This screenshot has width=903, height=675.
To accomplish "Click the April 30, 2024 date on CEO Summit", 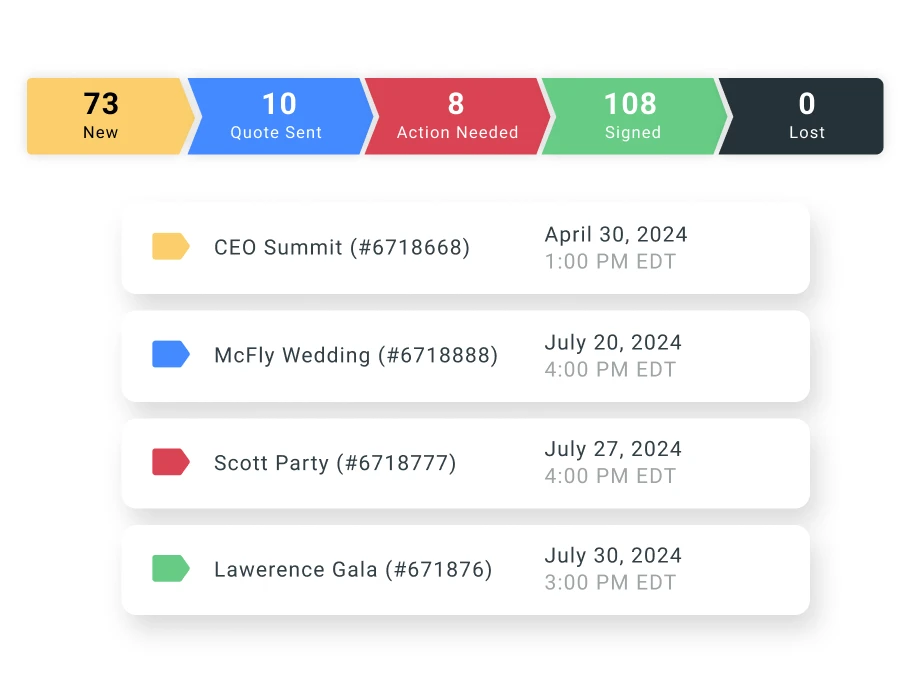I will [615, 234].
